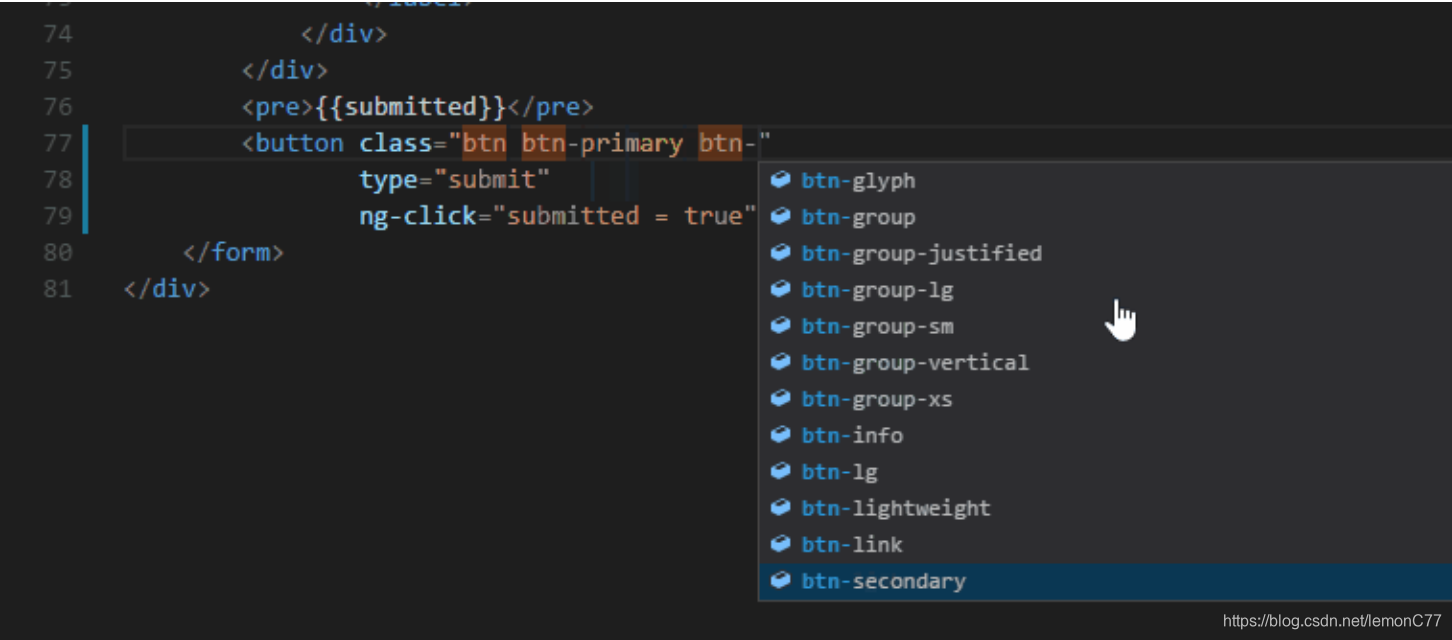Viewport: 1452px width, 640px height.
Task: Click the icon next to btn-group-justified
Action: 781,253
